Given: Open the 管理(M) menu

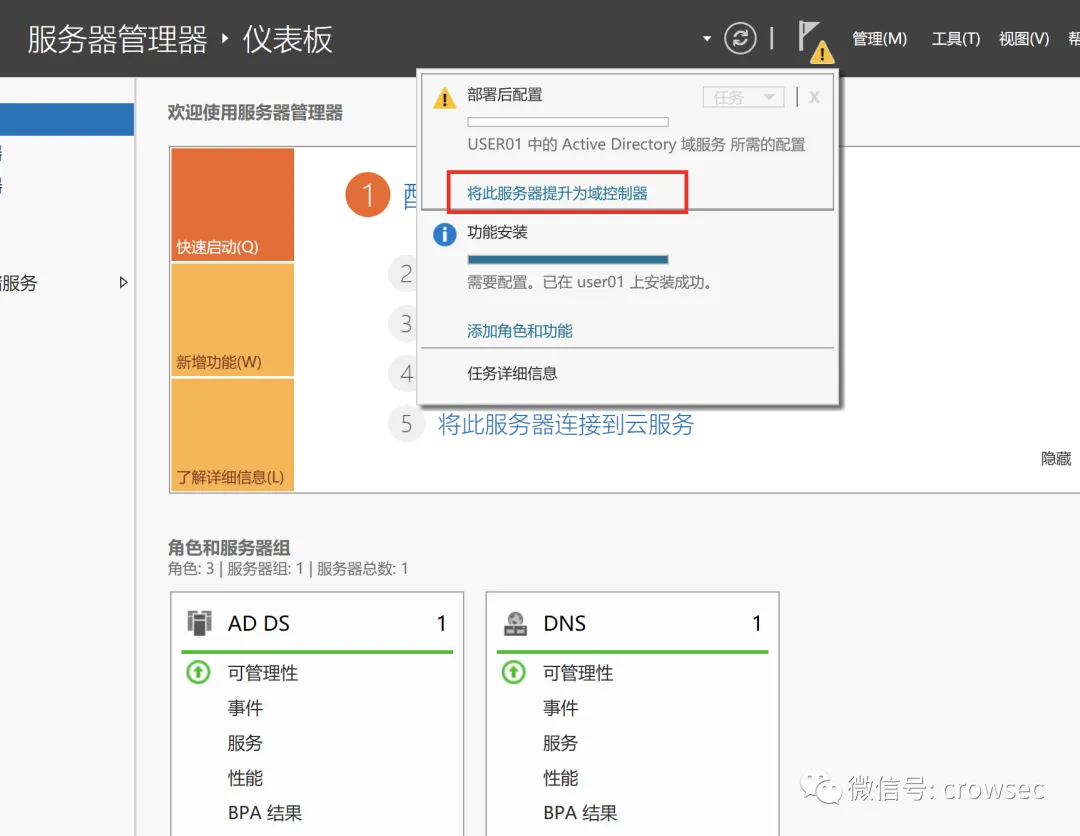Looking at the screenshot, I should click(x=879, y=39).
